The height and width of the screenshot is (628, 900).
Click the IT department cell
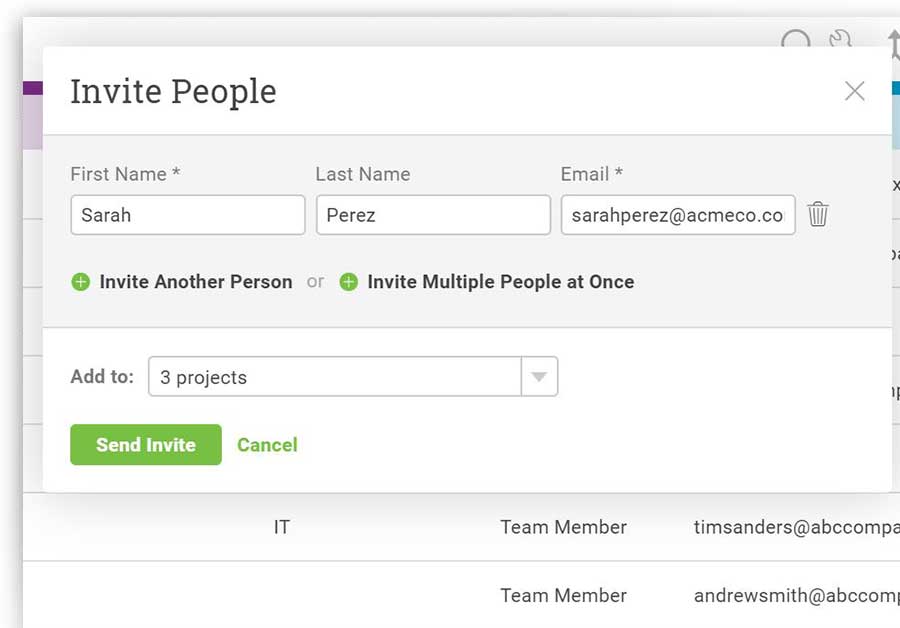click(282, 527)
